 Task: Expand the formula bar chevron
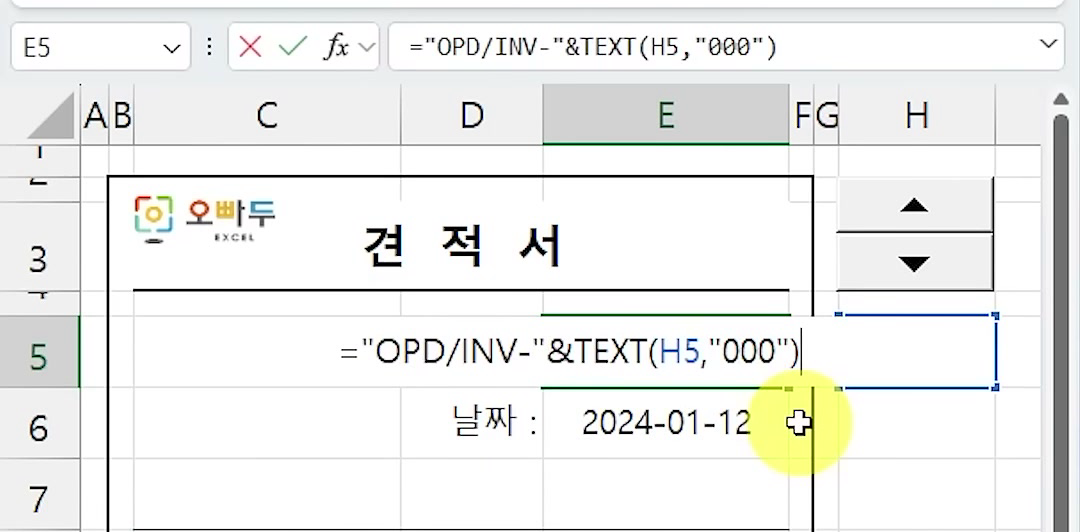click(x=1048, y=45)
